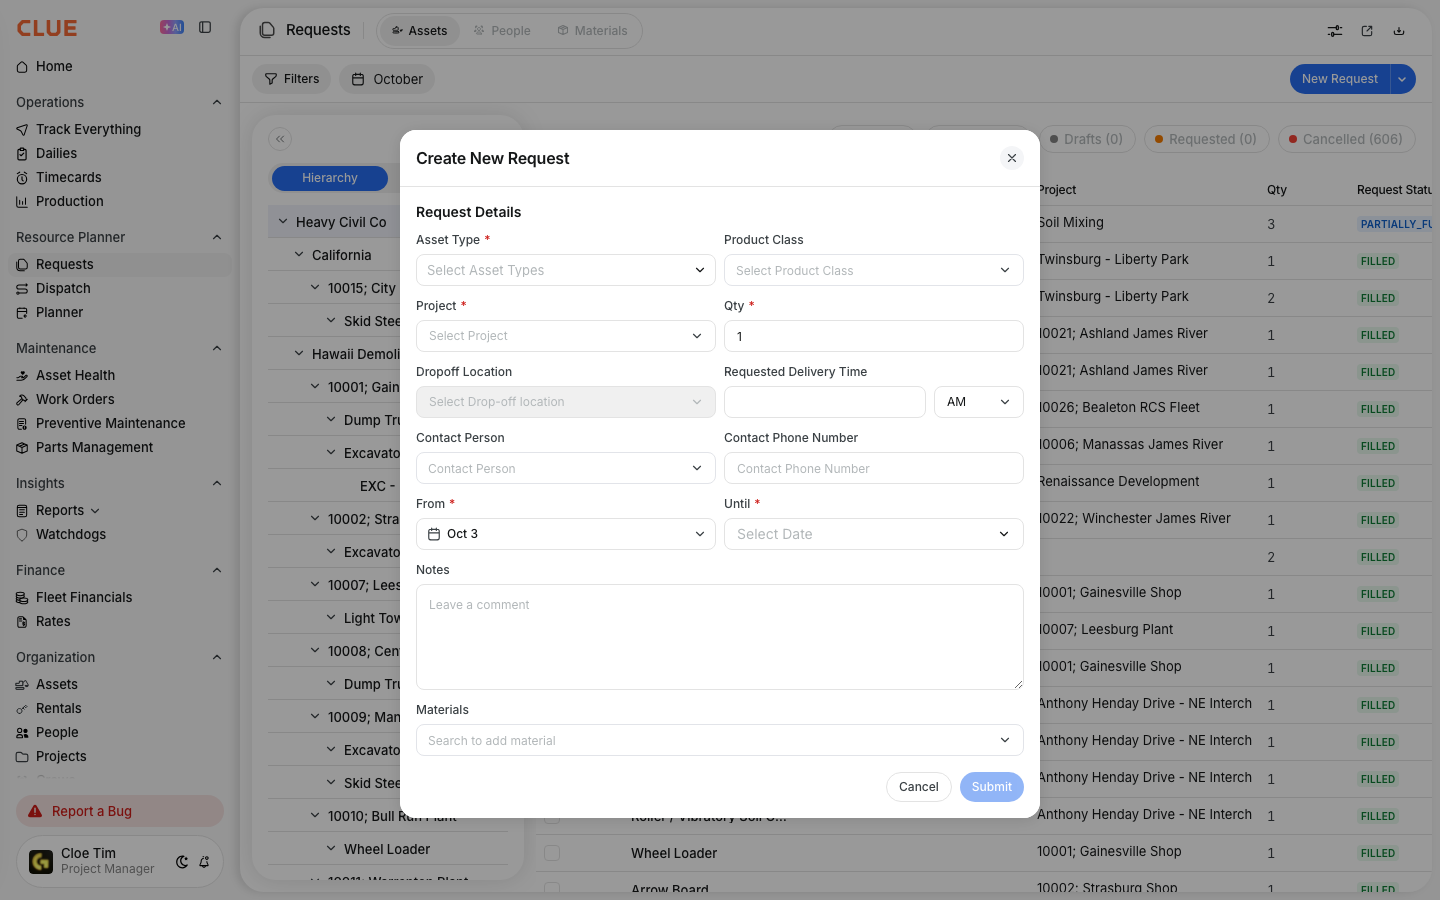Open the Select Asset Types dropdown
Screen dimensions: 1440x900
click(x=566, y=270)
